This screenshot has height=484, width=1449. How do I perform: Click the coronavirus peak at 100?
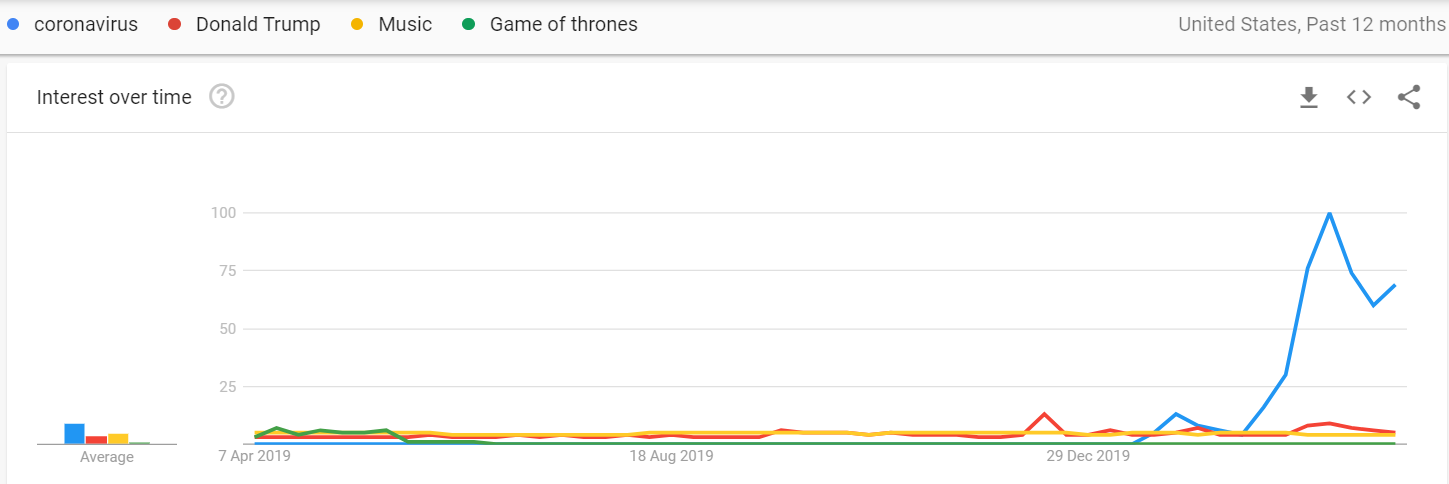[x=1329, y=213]
